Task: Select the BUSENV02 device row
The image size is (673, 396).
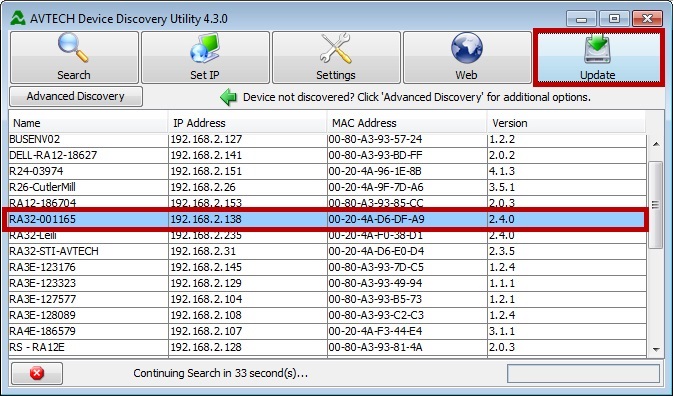Action: tap(327, 139)
